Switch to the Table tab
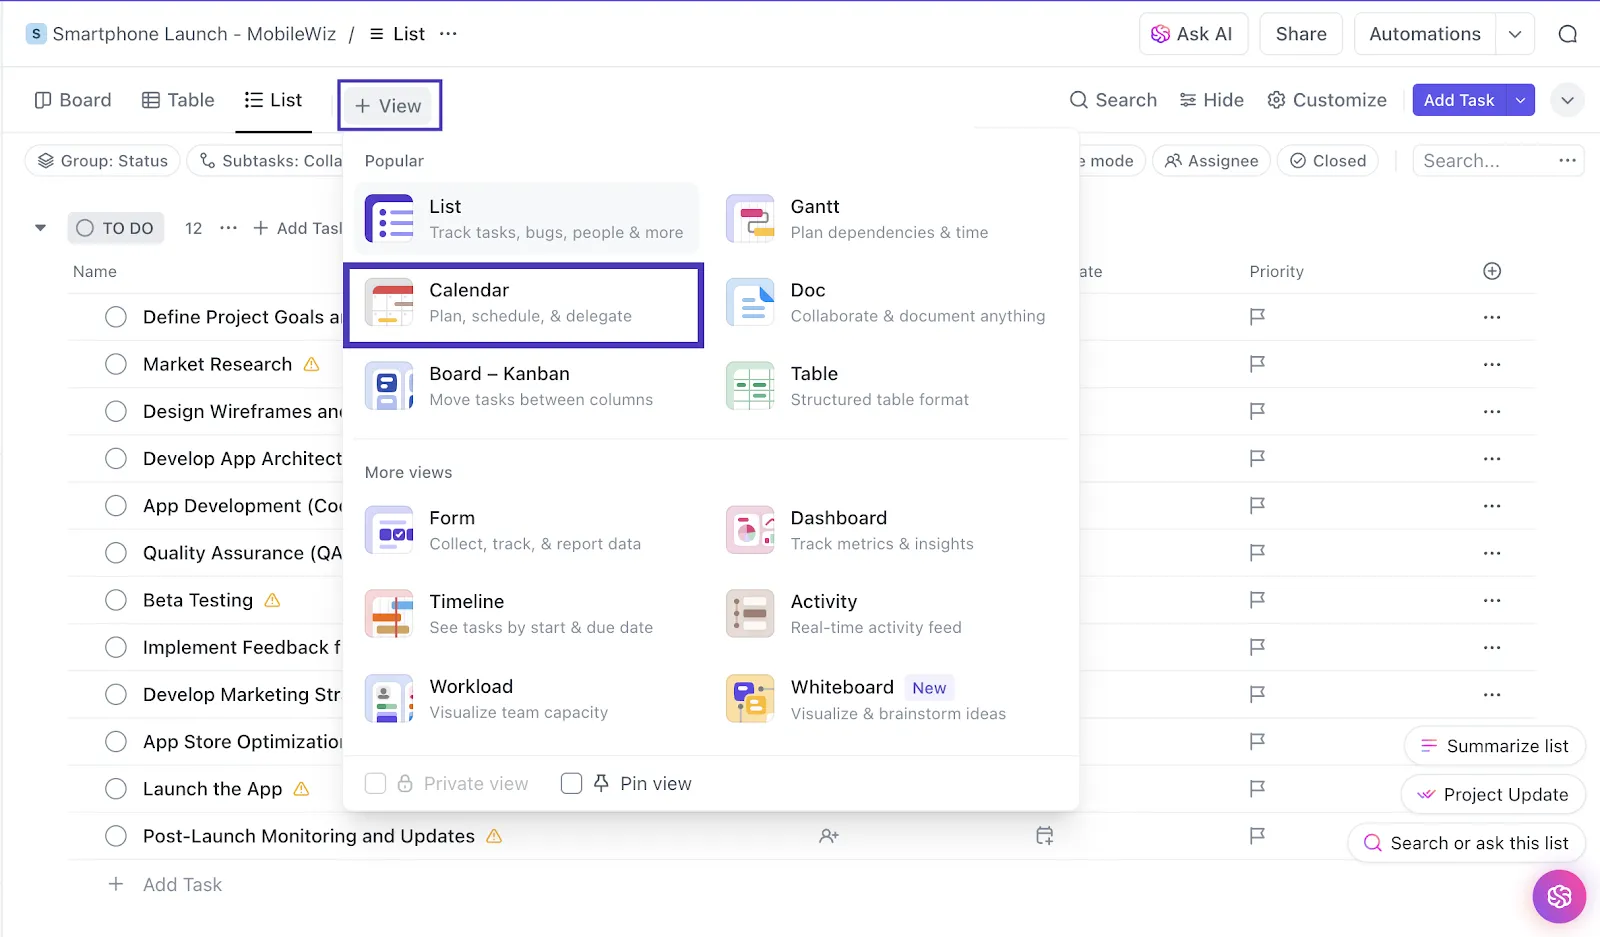1600x937 pixels. (x=178, y=100)
